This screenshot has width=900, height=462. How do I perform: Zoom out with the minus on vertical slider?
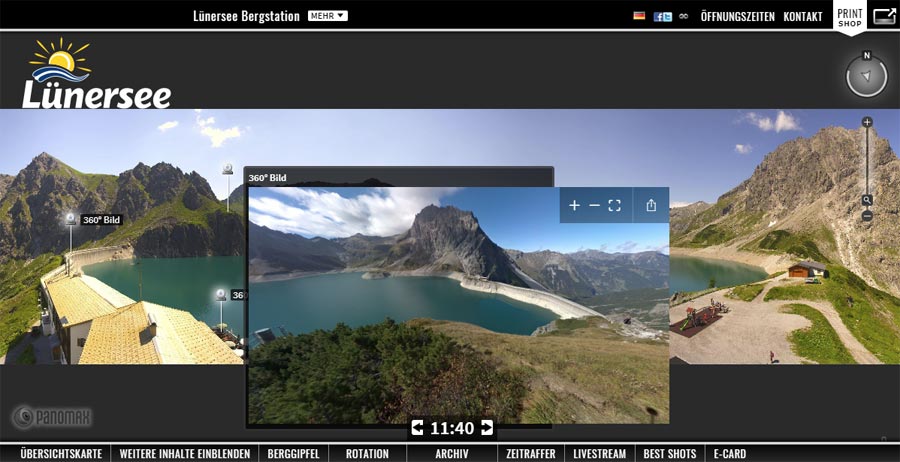coord(867,216)
